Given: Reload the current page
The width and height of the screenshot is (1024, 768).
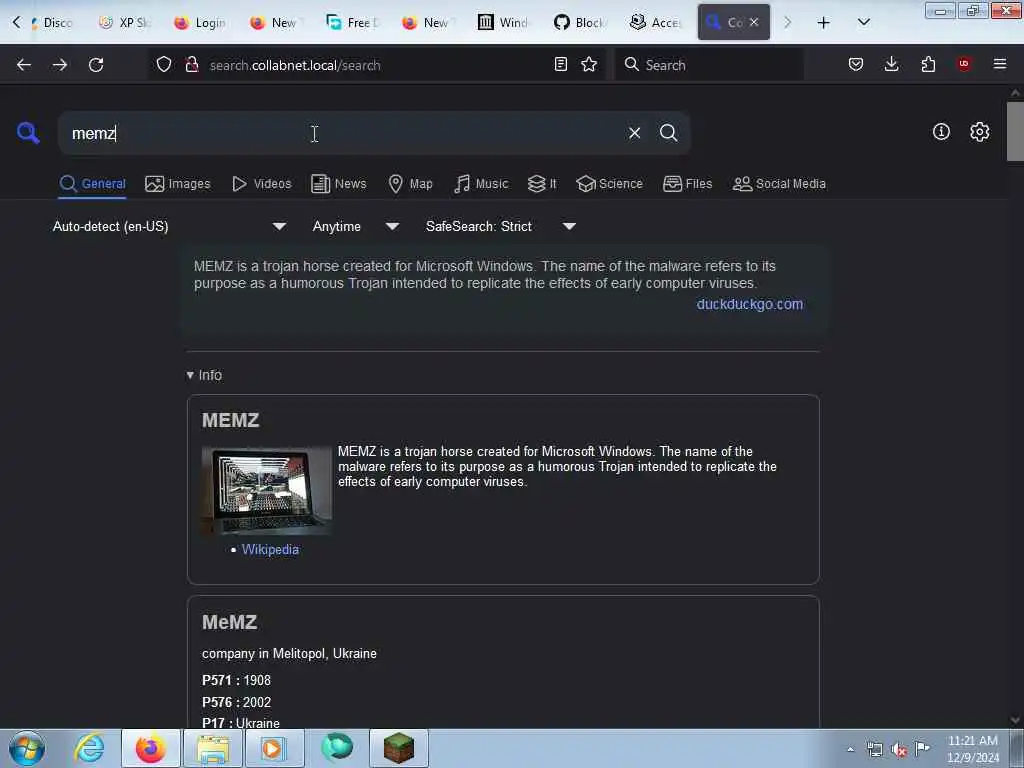Looking at the screenshot, I should click(x=96, y=65).
